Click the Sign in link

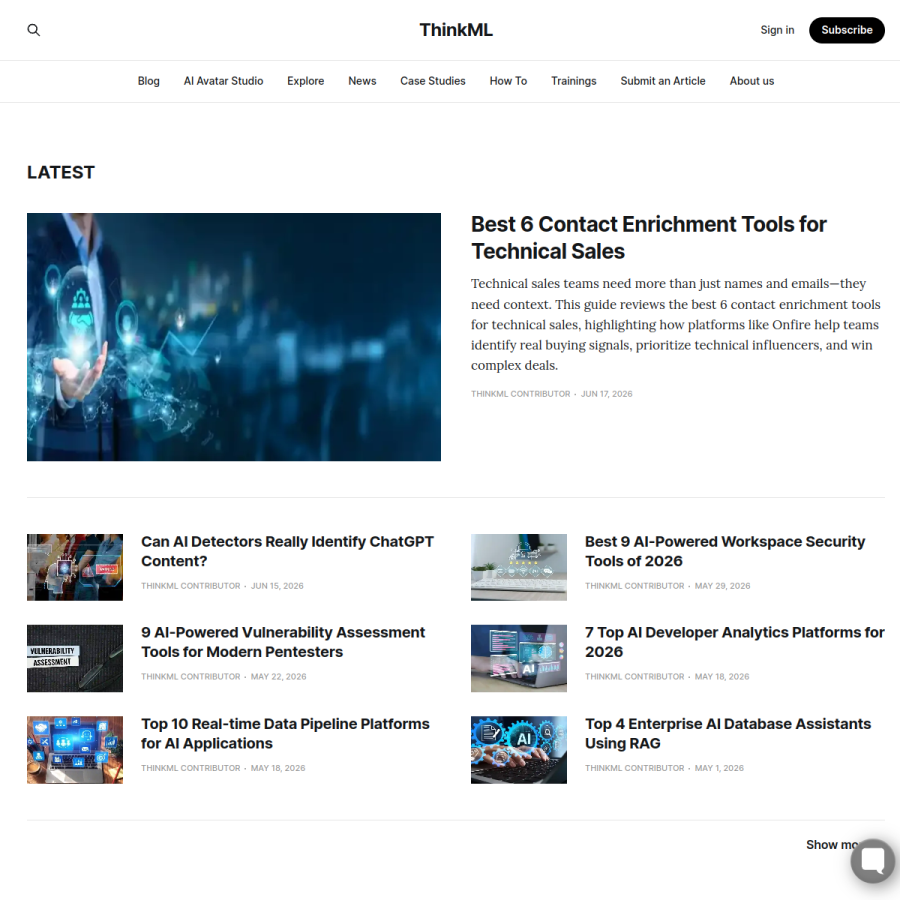coord(777,30)
